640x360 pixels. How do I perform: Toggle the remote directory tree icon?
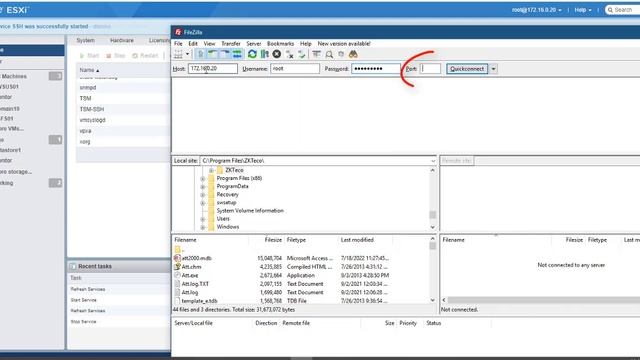pyautogui.click(x=225, y=54)
